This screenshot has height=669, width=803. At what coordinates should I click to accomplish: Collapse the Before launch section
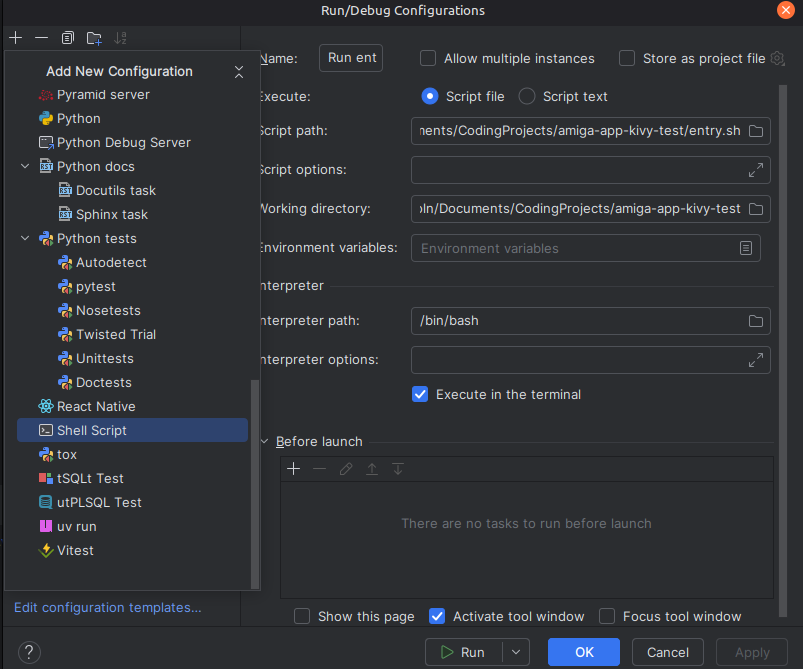click(x=265, y=442)
